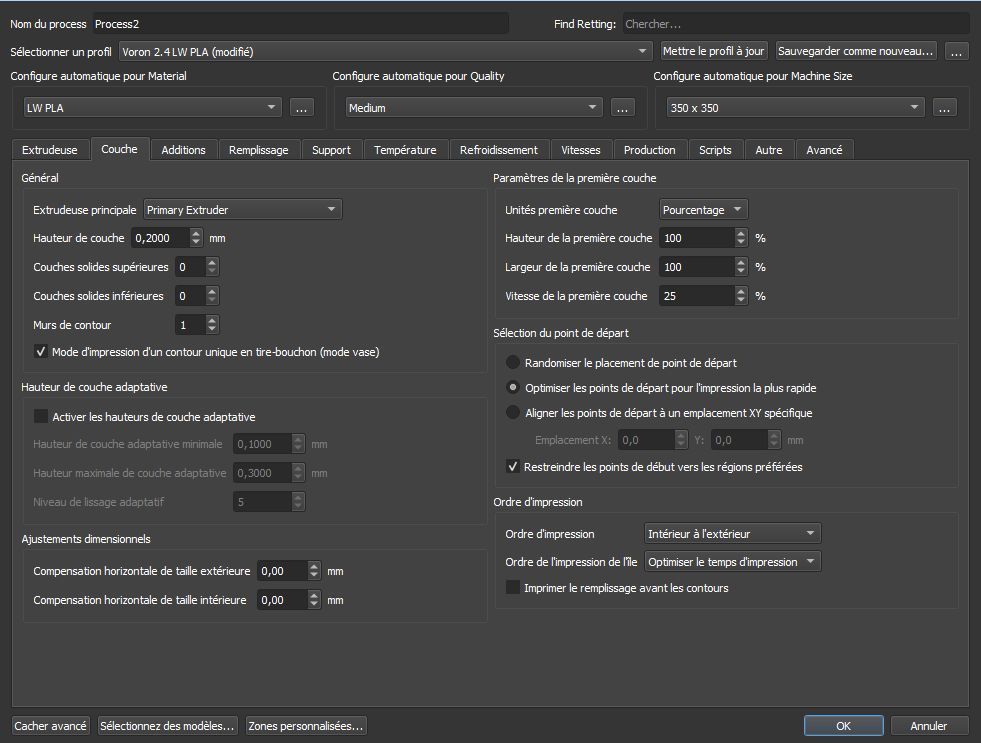Click the Hauteur de couche value field
The height and width of the screenshot is (743, 981).
[160, 238]
